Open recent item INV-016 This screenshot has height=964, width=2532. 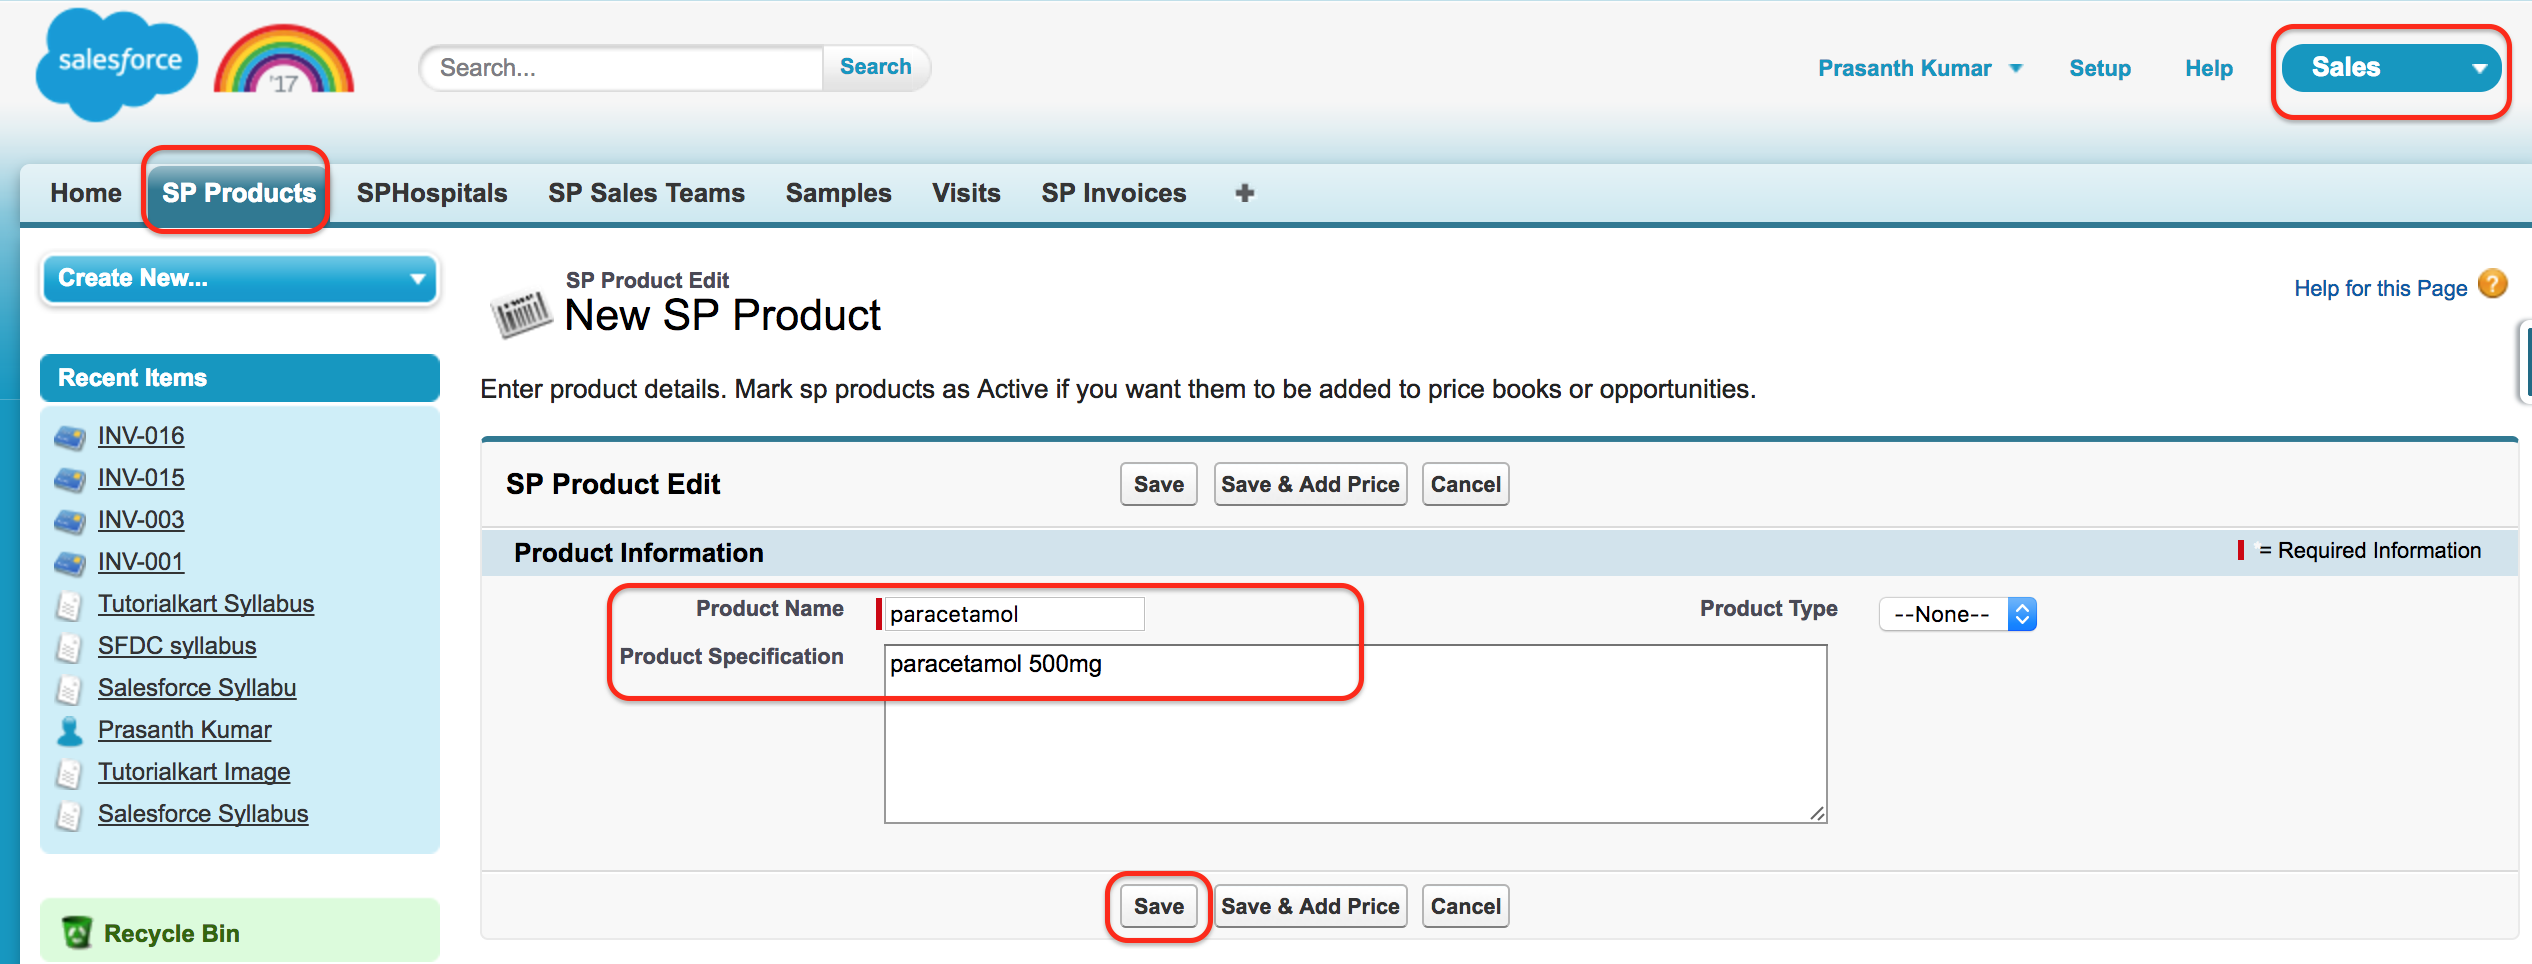click(x=141, y=436)
